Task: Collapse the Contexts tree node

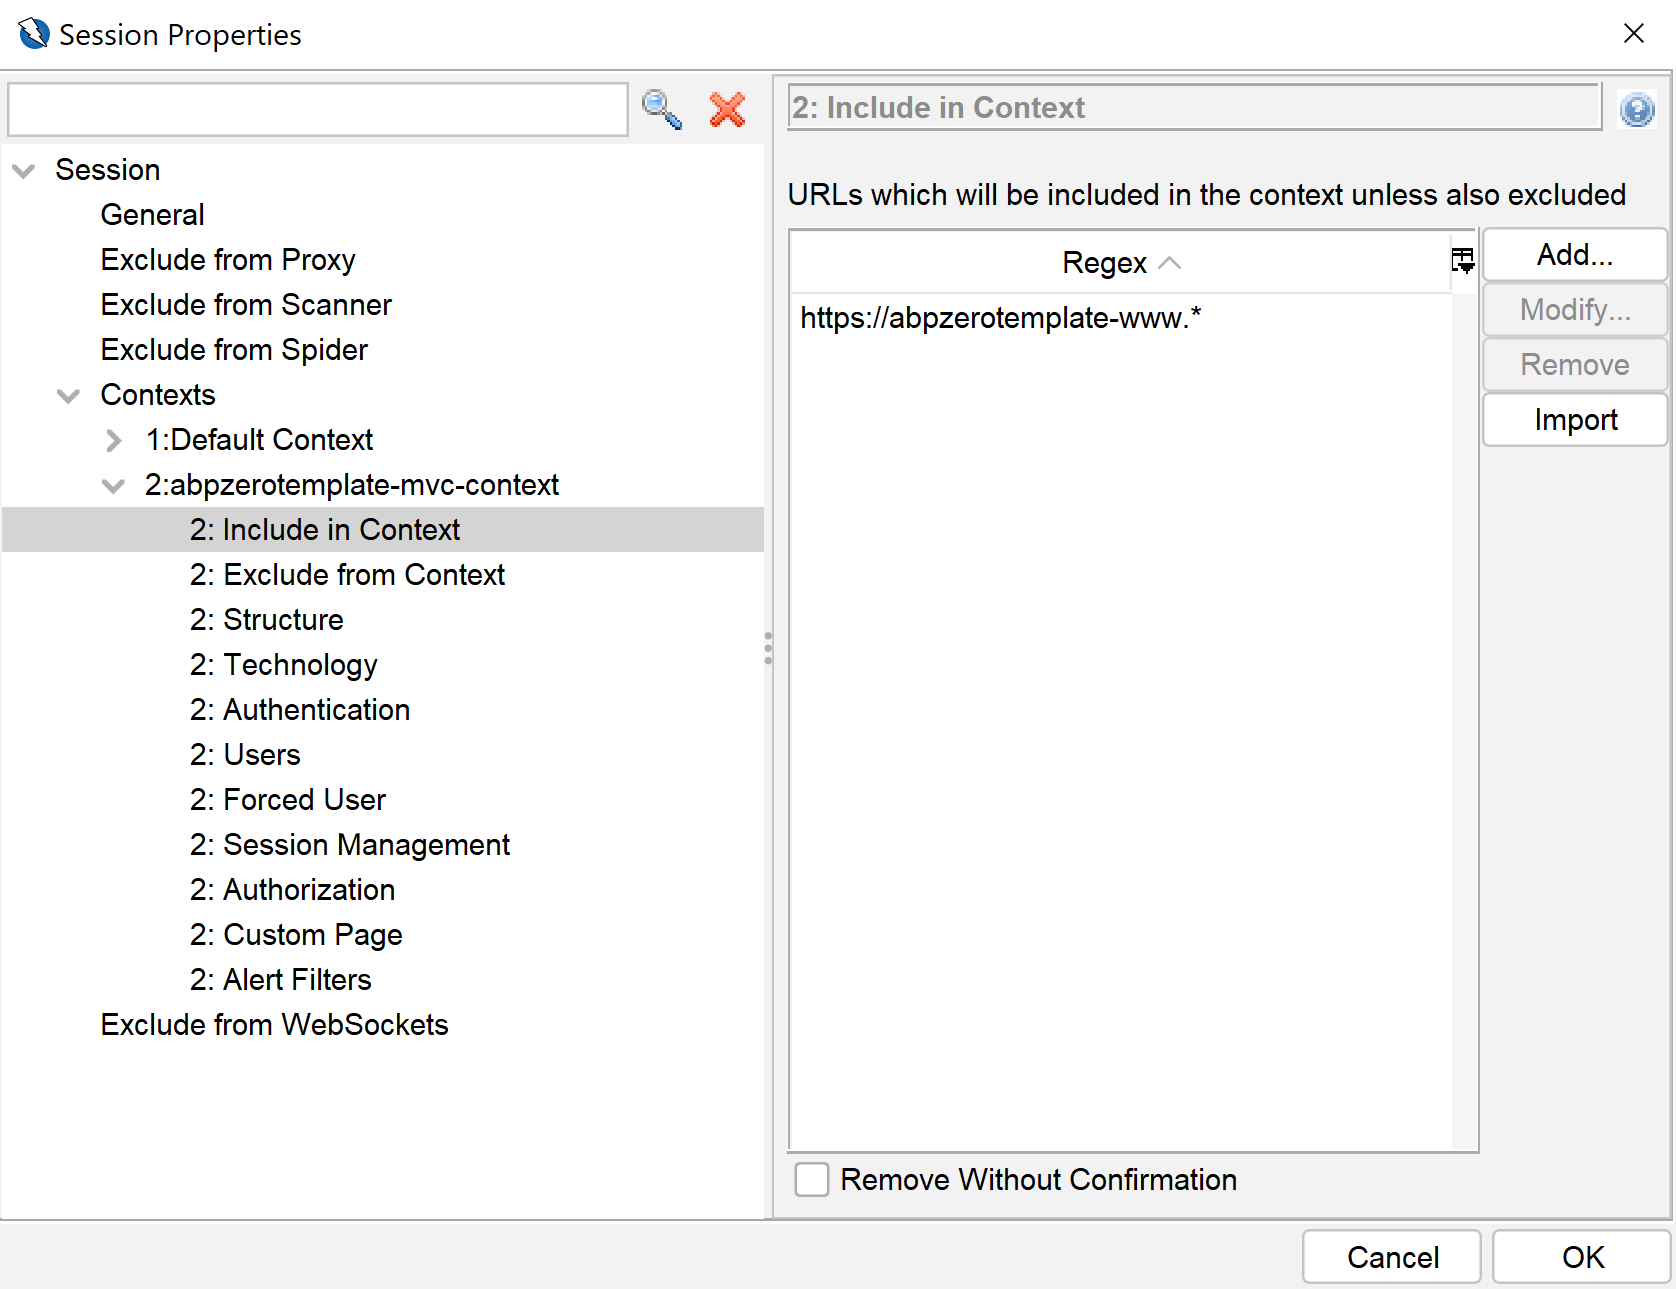Action: coord(68,396)
